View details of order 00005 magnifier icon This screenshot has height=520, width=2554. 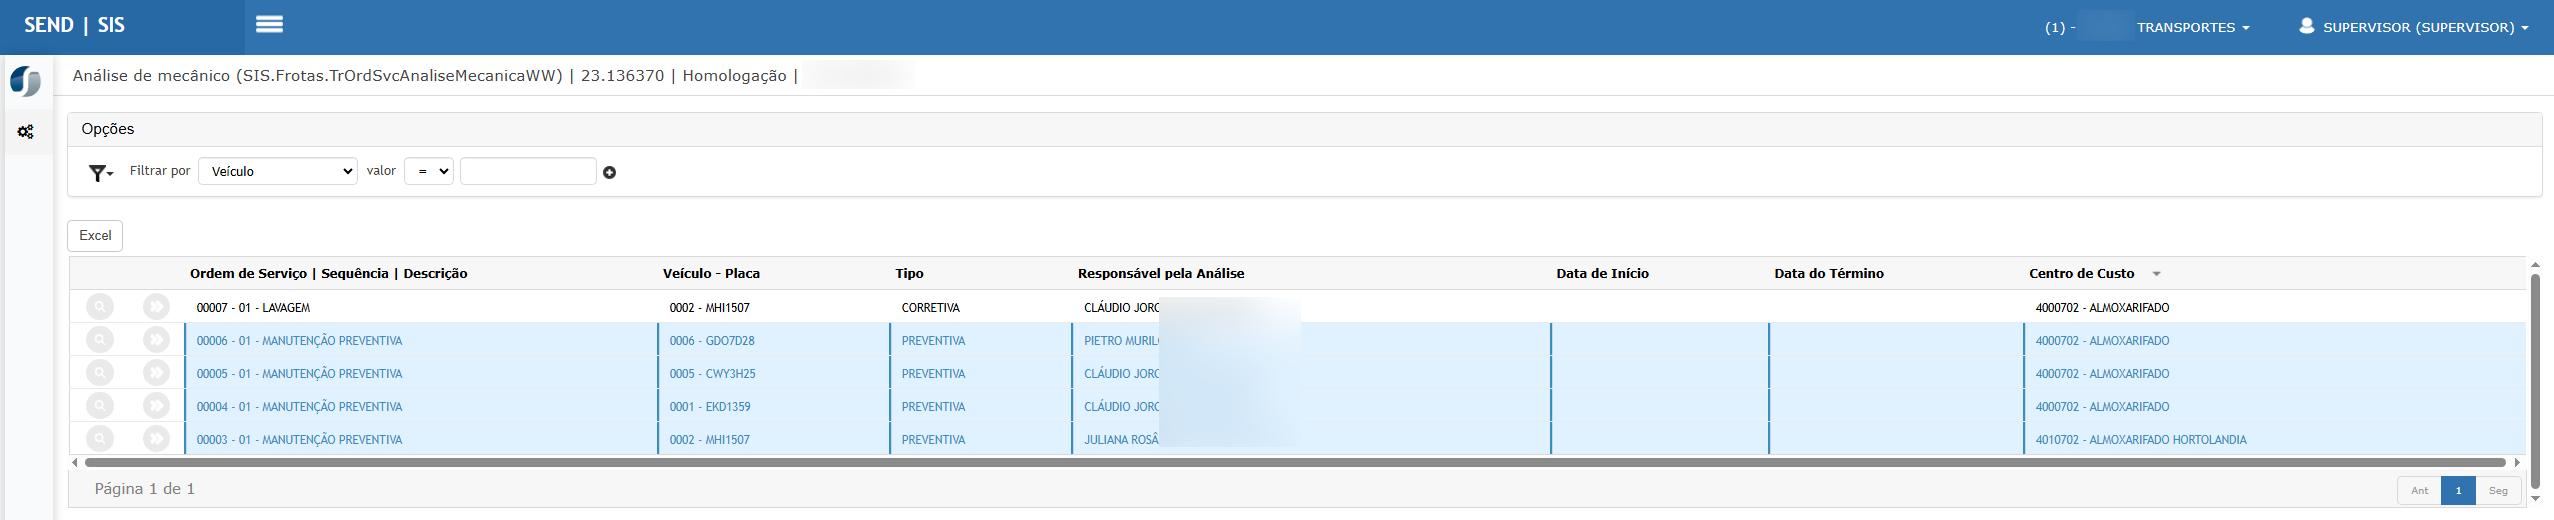(100, 373)
